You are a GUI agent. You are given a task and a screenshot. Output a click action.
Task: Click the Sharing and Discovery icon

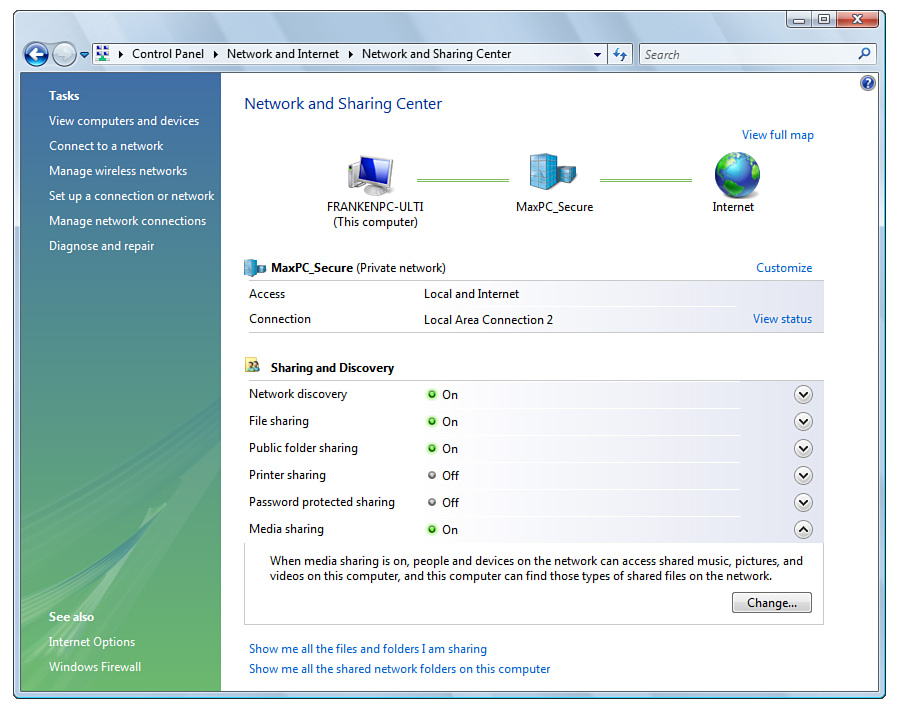point(253,366)
